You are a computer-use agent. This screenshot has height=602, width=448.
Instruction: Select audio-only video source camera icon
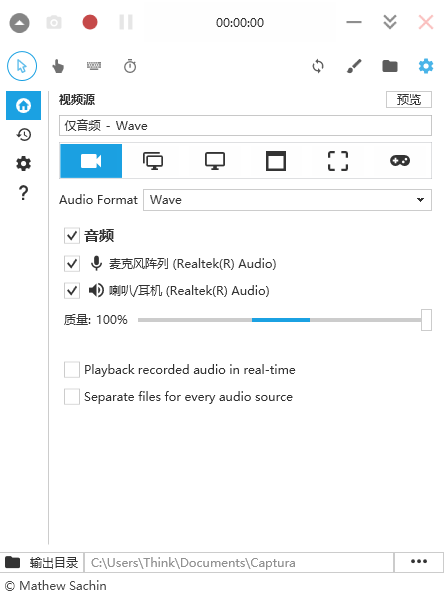pos(91,161)
